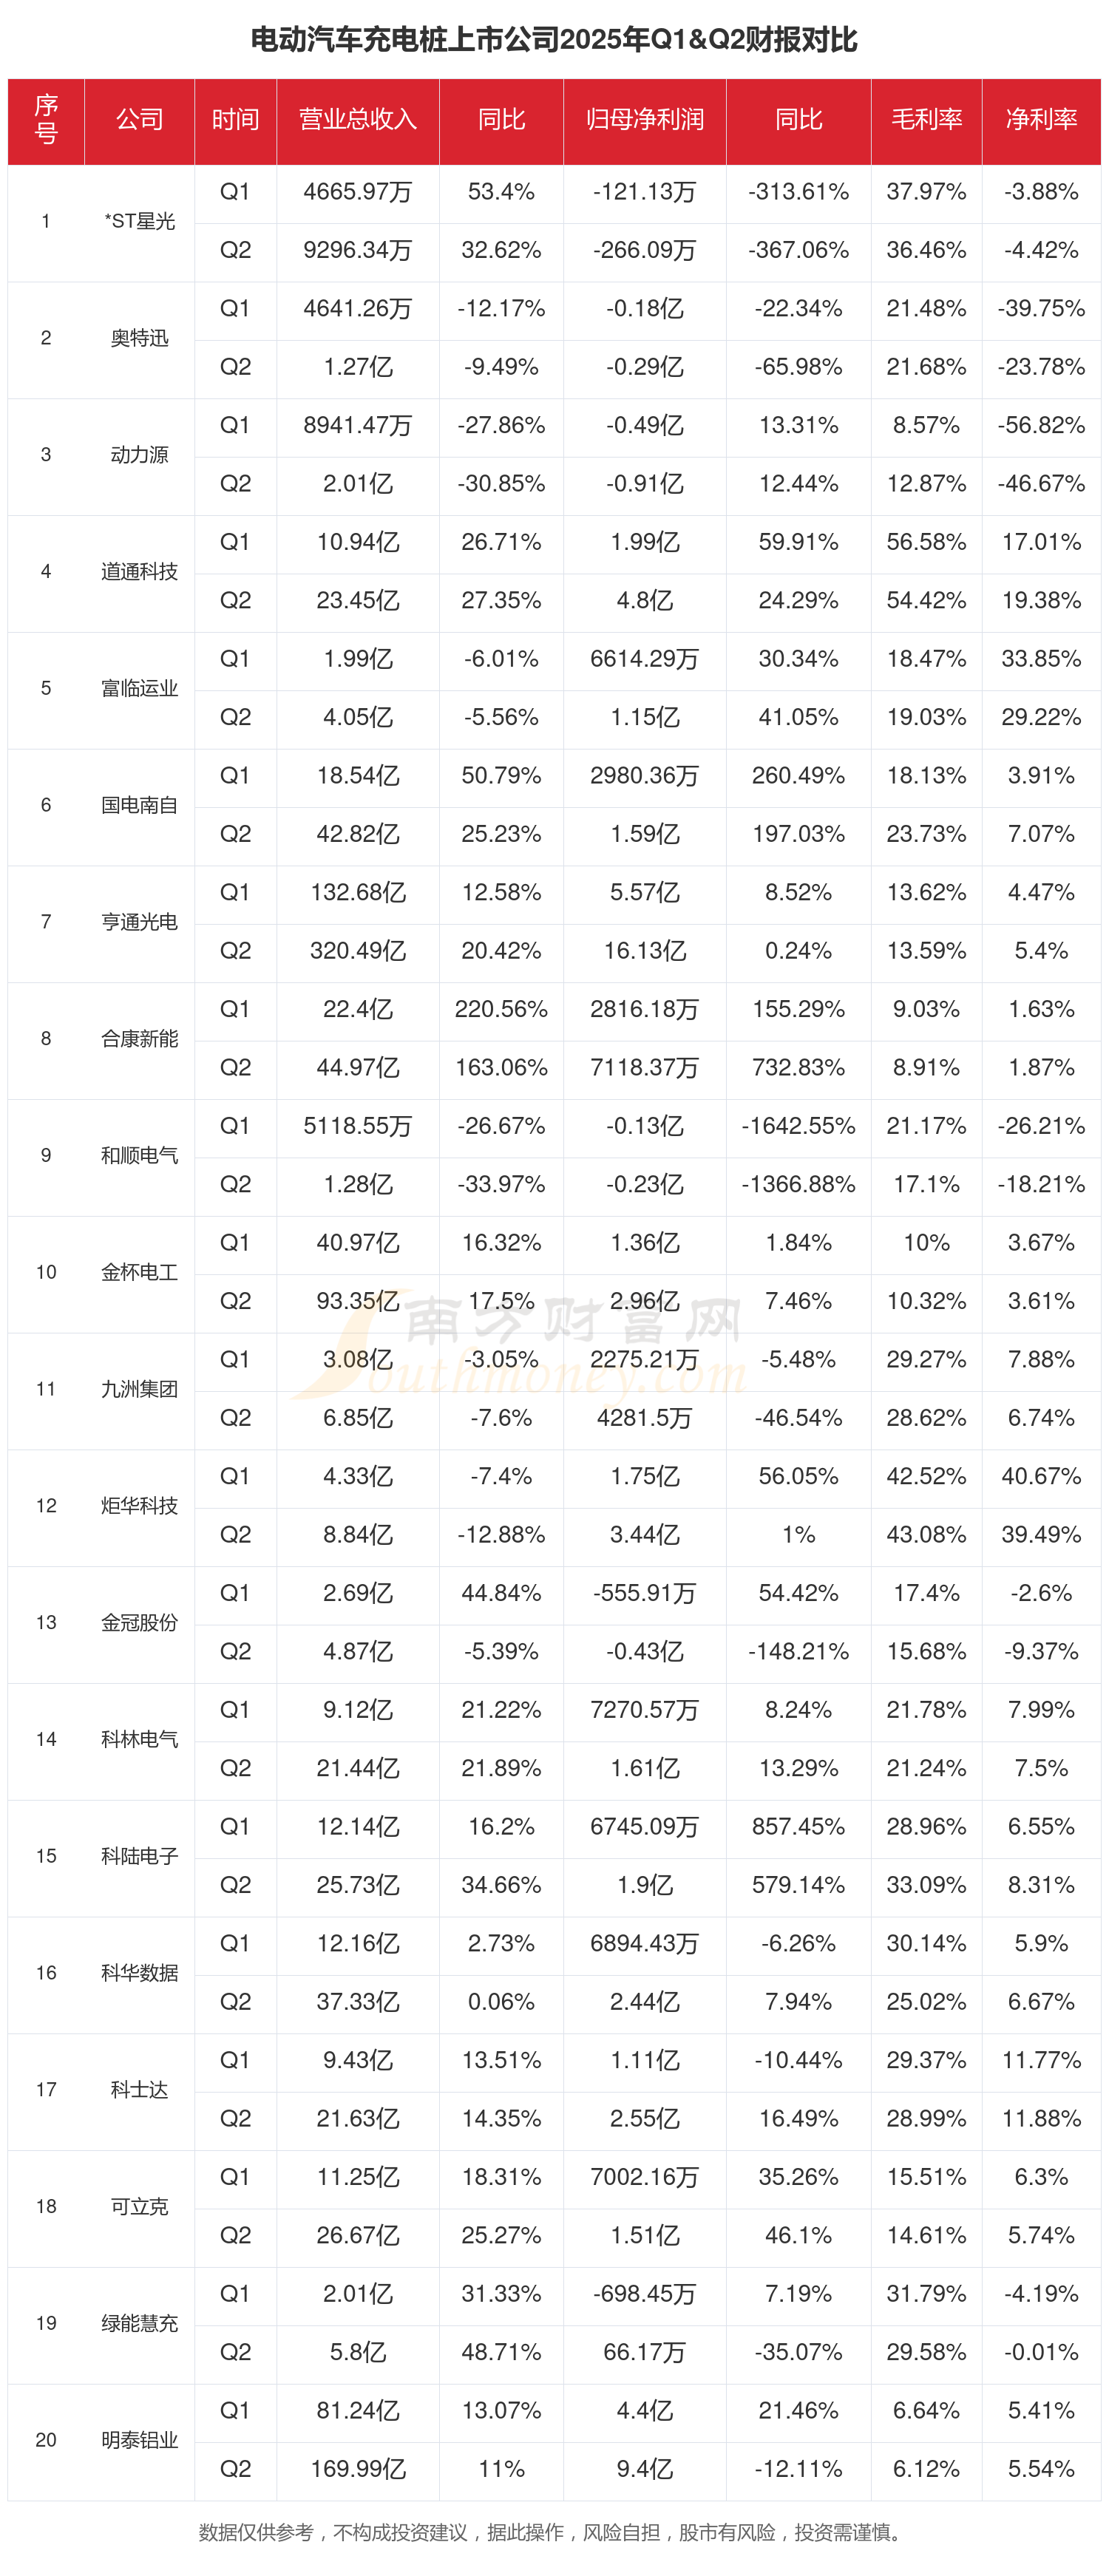The image size is (1109, 2576).
Task: Click 169.99亿 revenue value
Action: point(357,2468)
